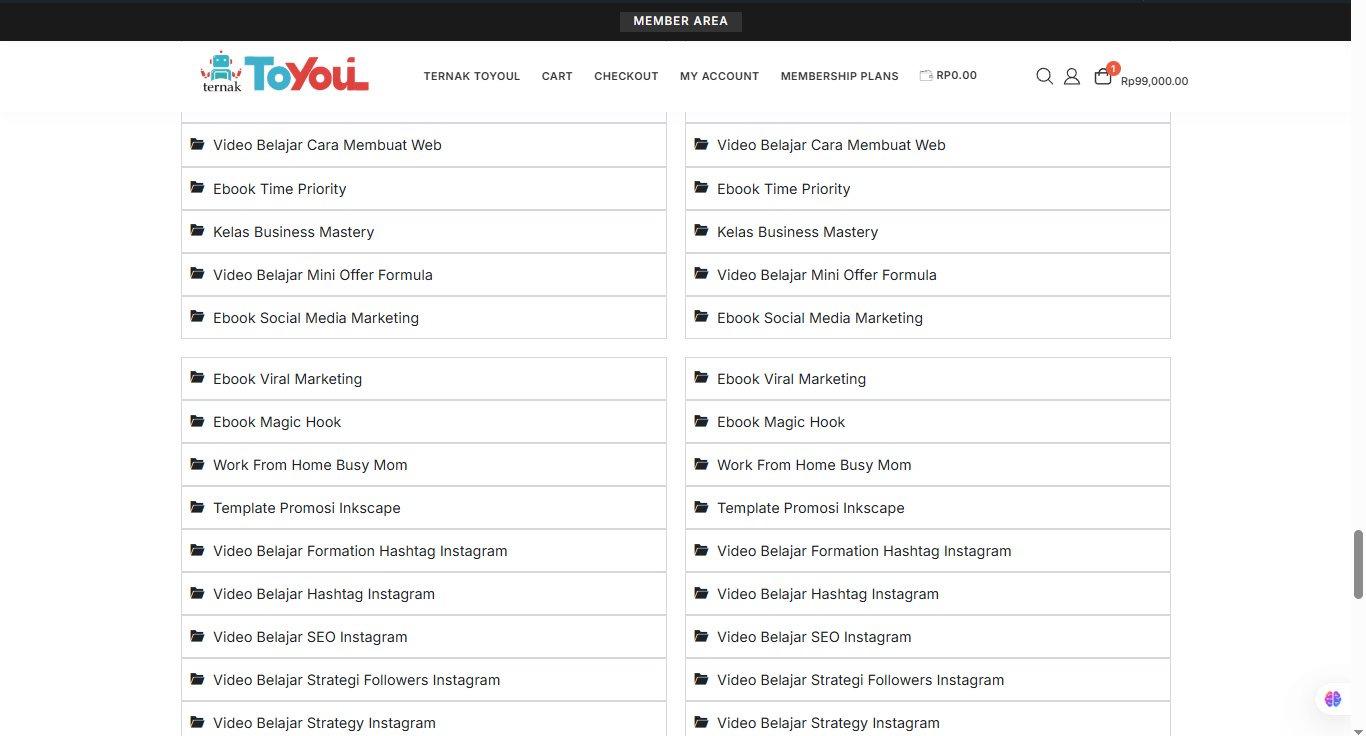The width and height of the screenshot is (1366, 736).
Task: Open Kelas Business Mastery in right list
Action: point(797,232)
